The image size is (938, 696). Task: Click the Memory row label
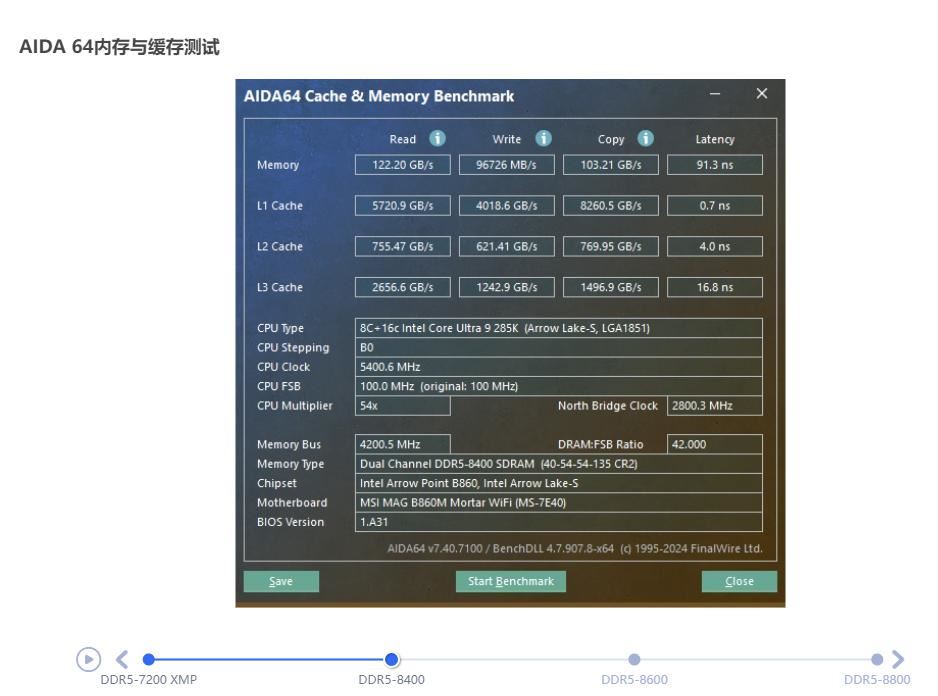click(x=278, y=165)
